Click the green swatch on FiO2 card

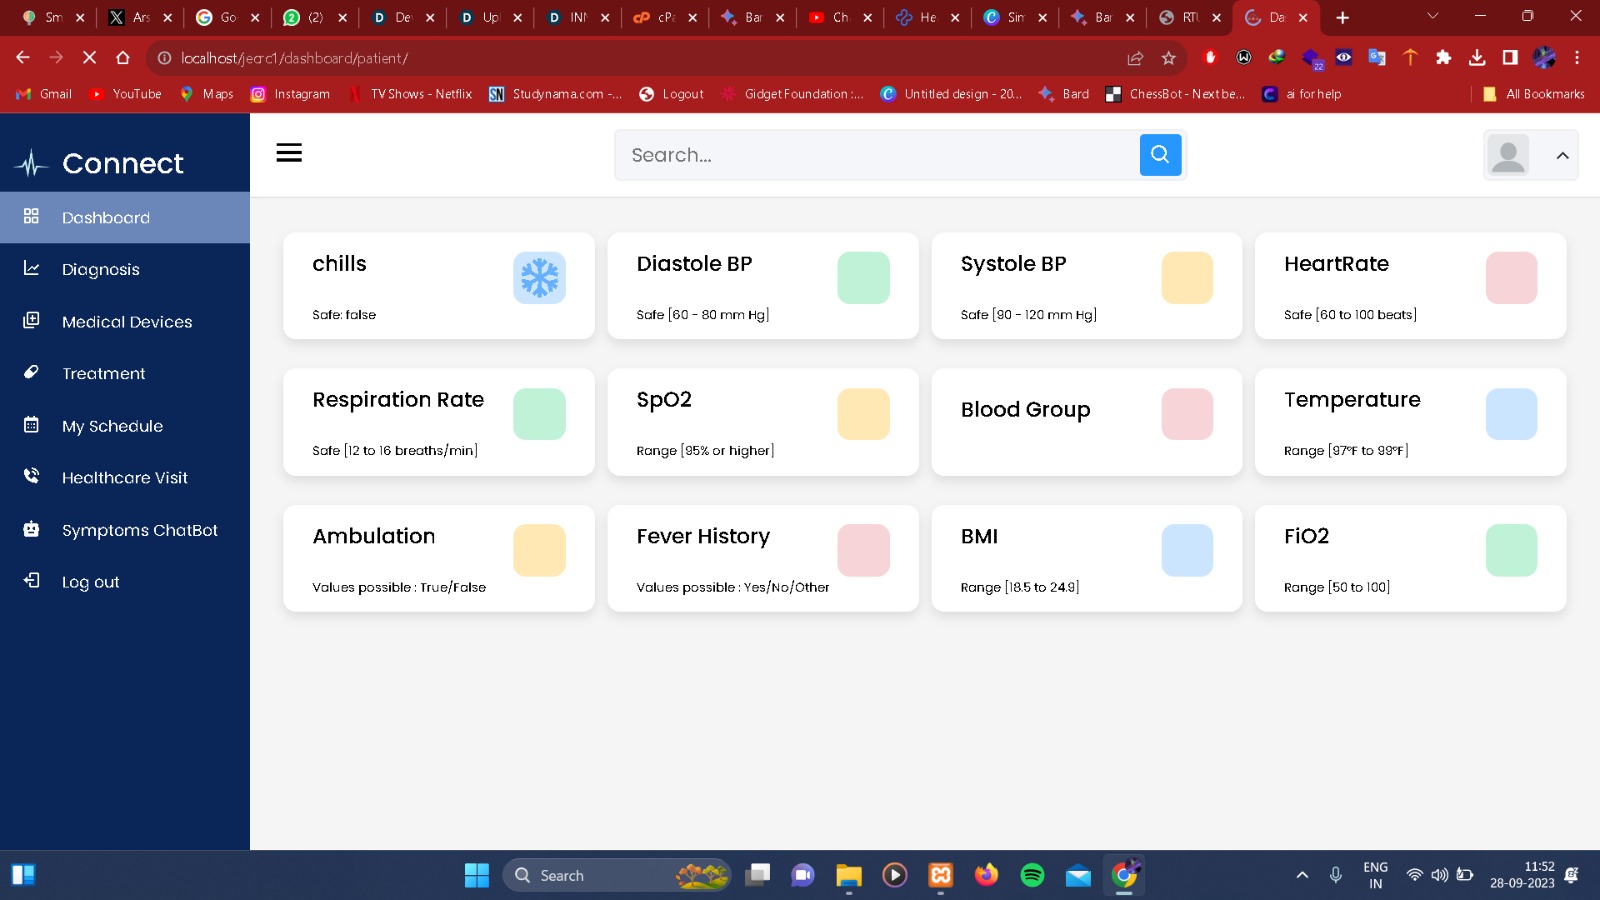tap(1511, 550)
